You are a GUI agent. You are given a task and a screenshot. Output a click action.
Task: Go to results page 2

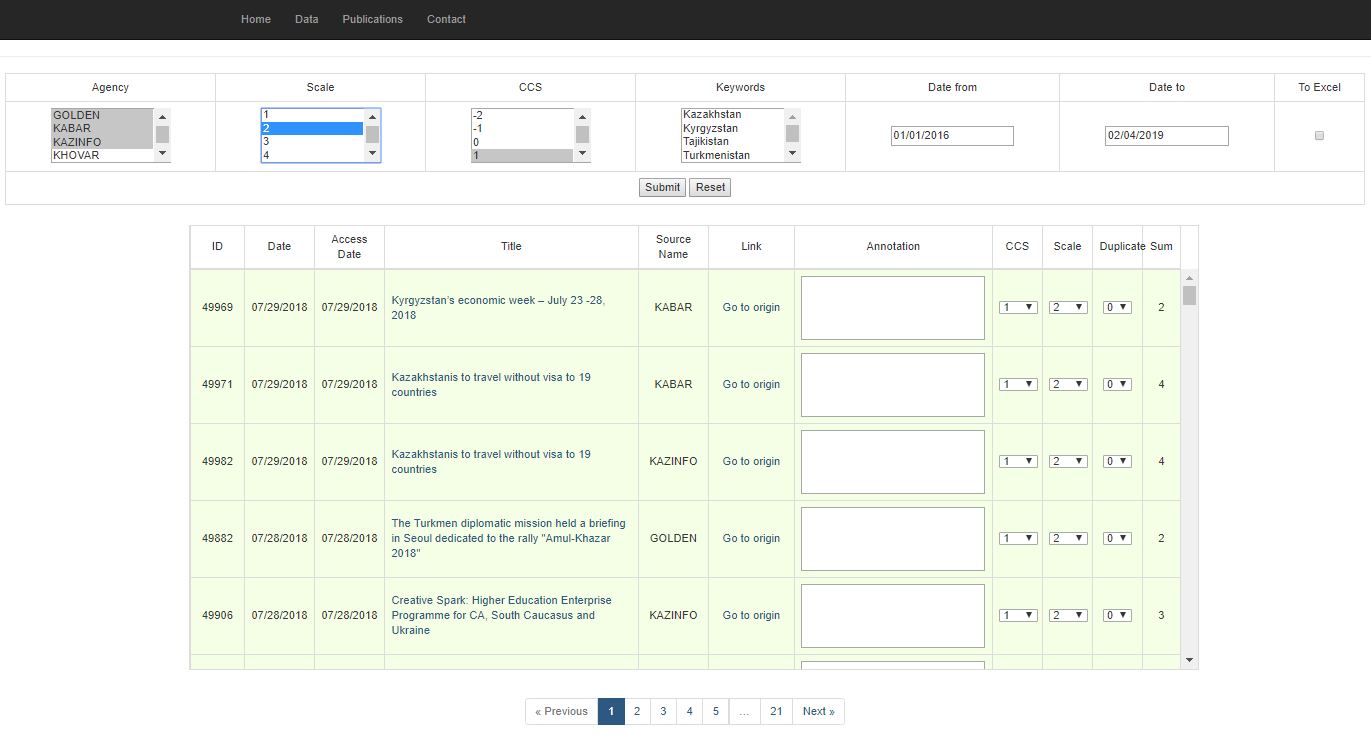click(x=637, y=711)
